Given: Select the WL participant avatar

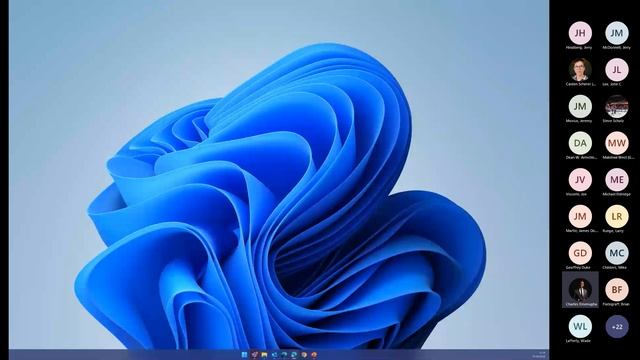Looking at the screenshot, I should (580, 327).
